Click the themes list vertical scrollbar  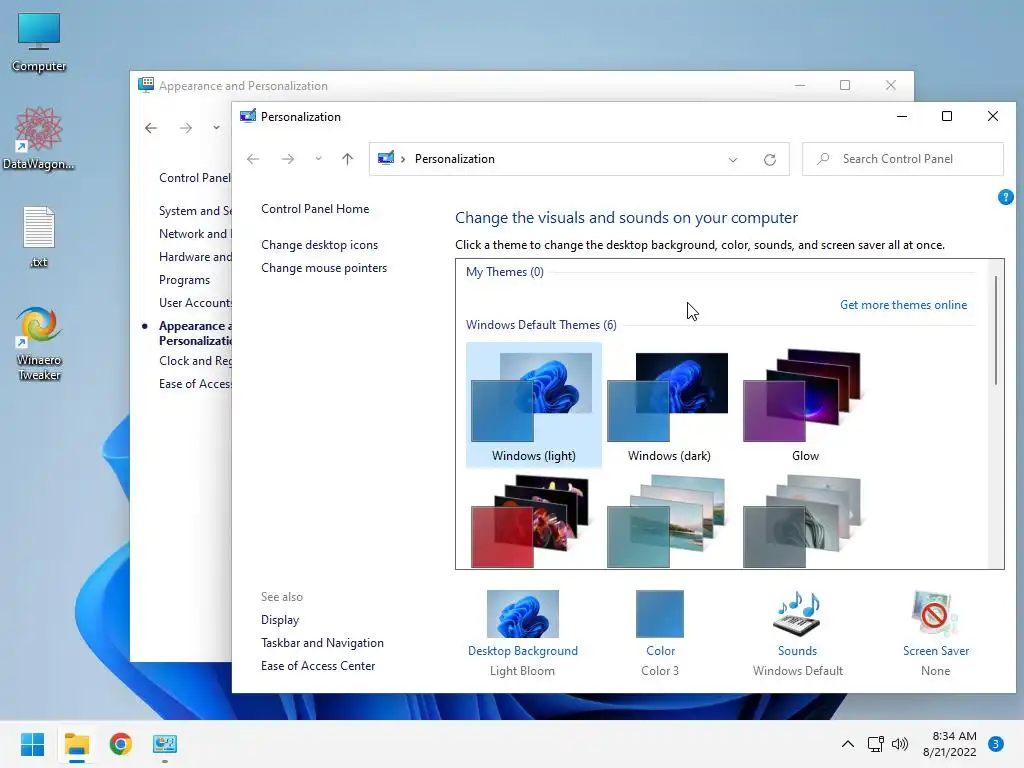click(x=996, y=330)
